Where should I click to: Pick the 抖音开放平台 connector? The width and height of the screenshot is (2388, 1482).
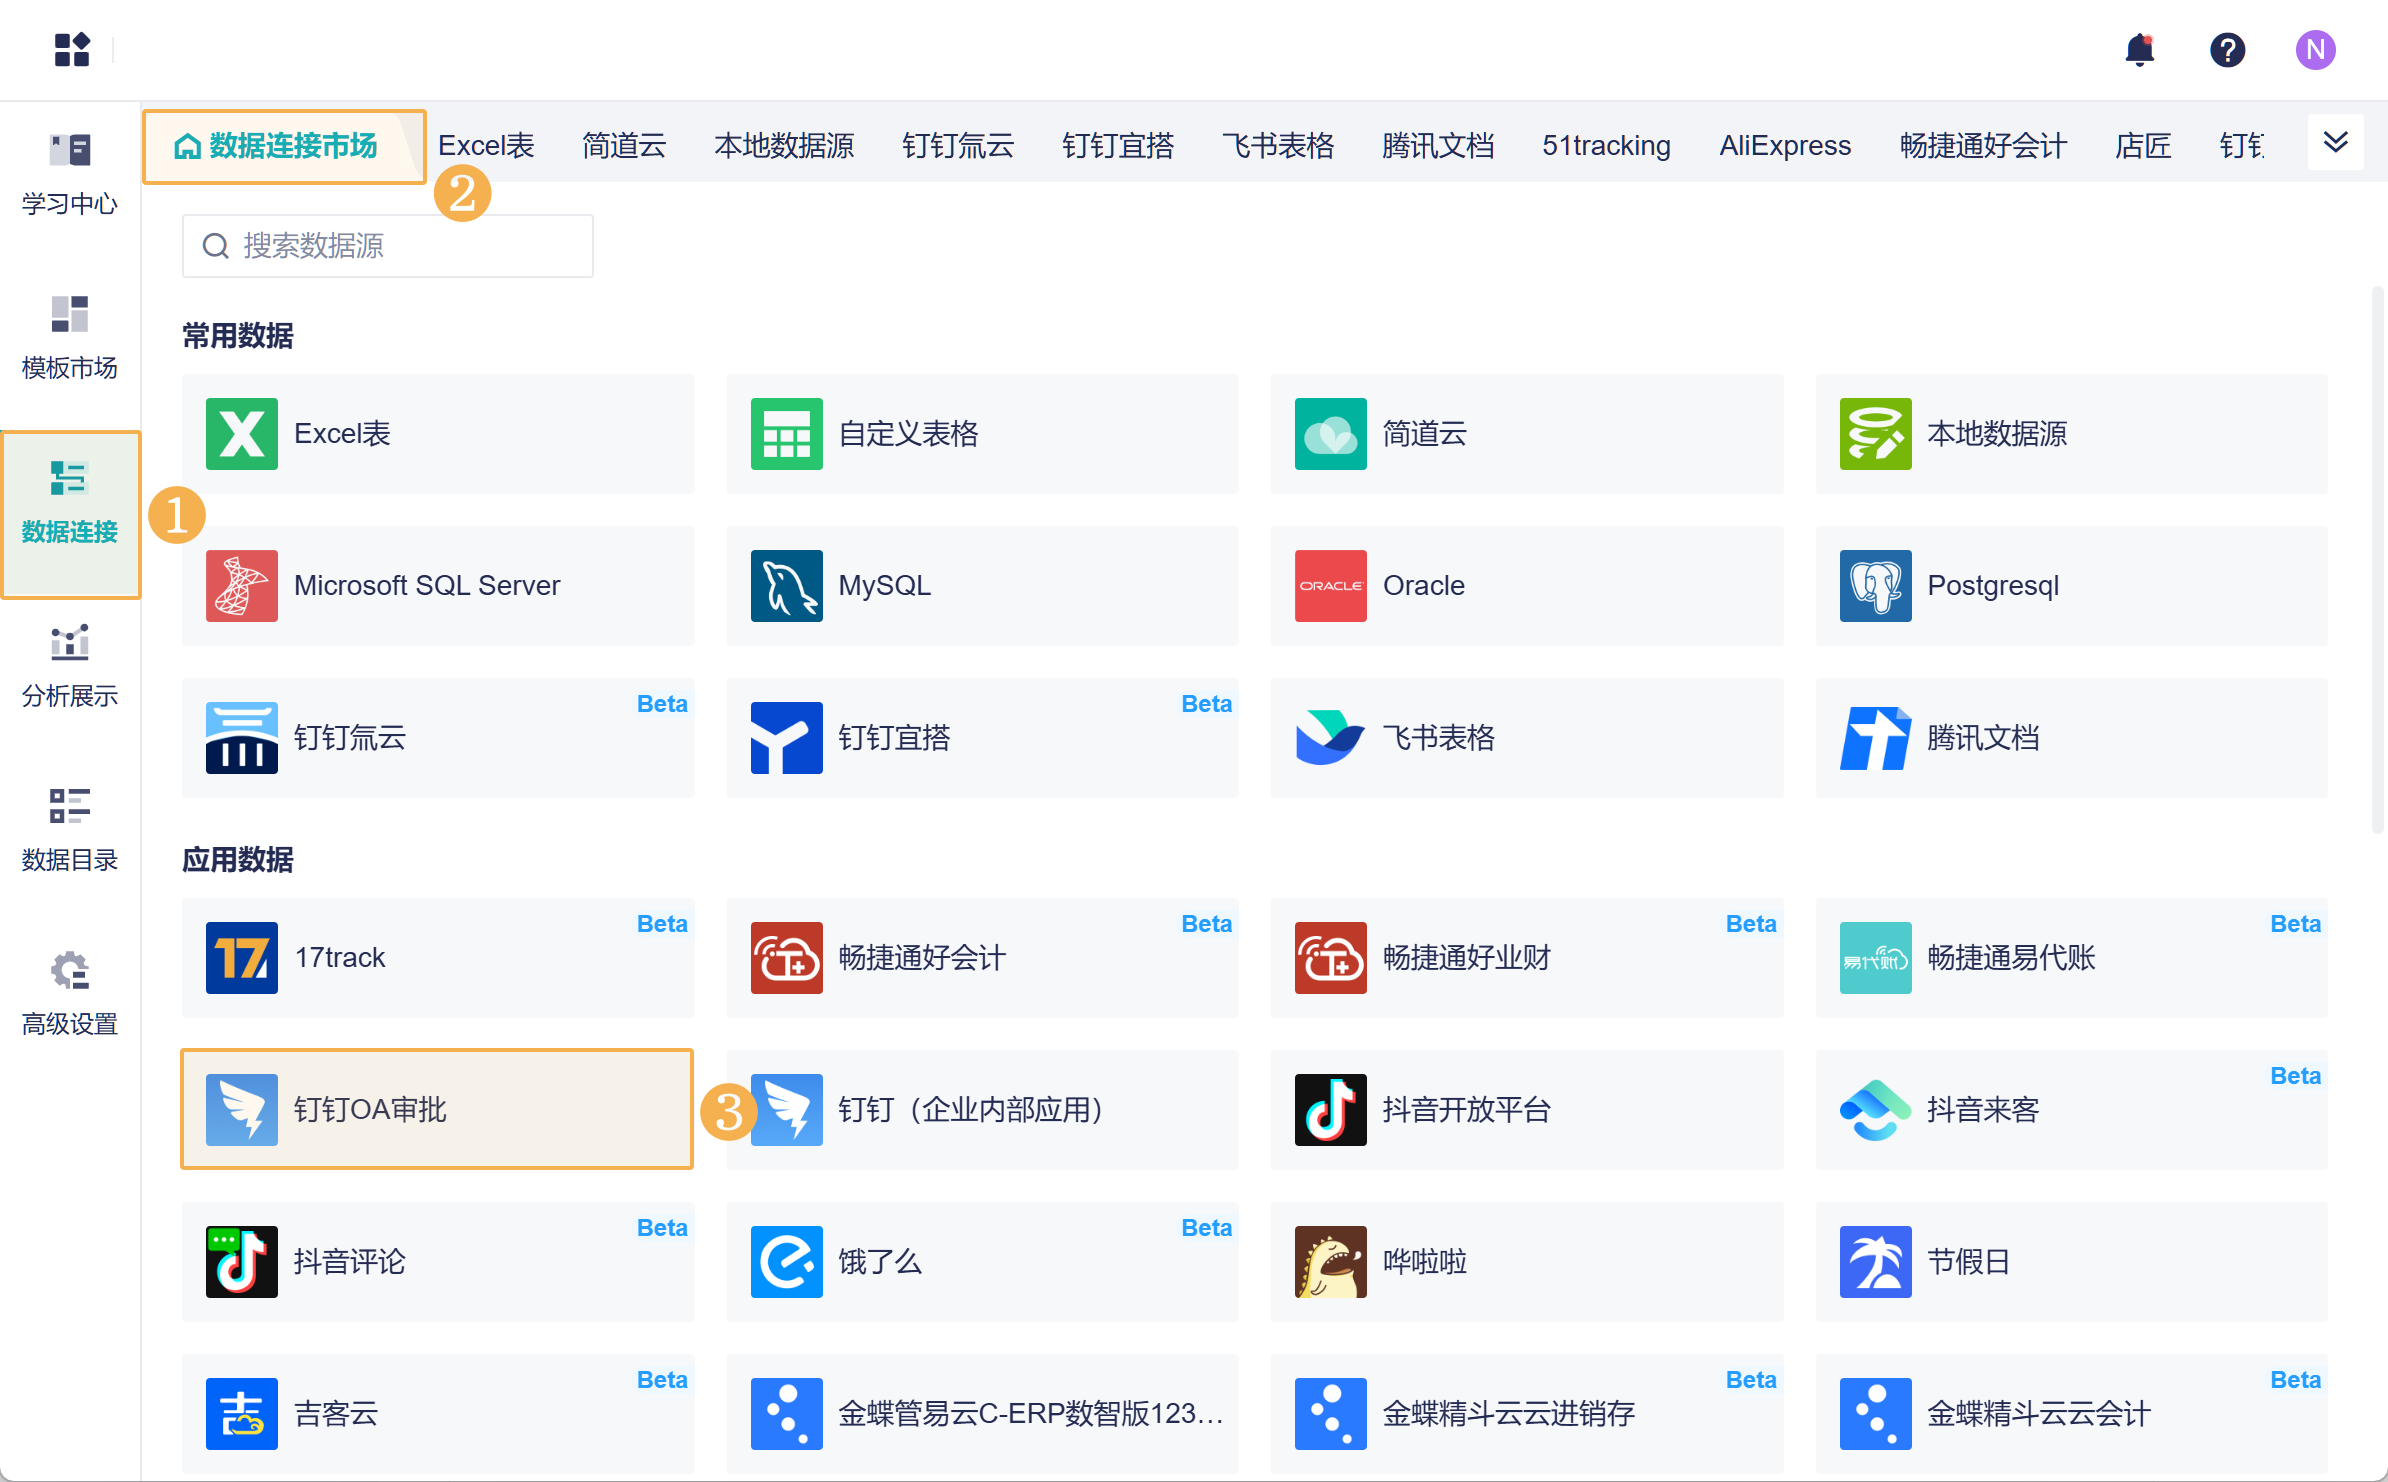pos(1526,1109)
